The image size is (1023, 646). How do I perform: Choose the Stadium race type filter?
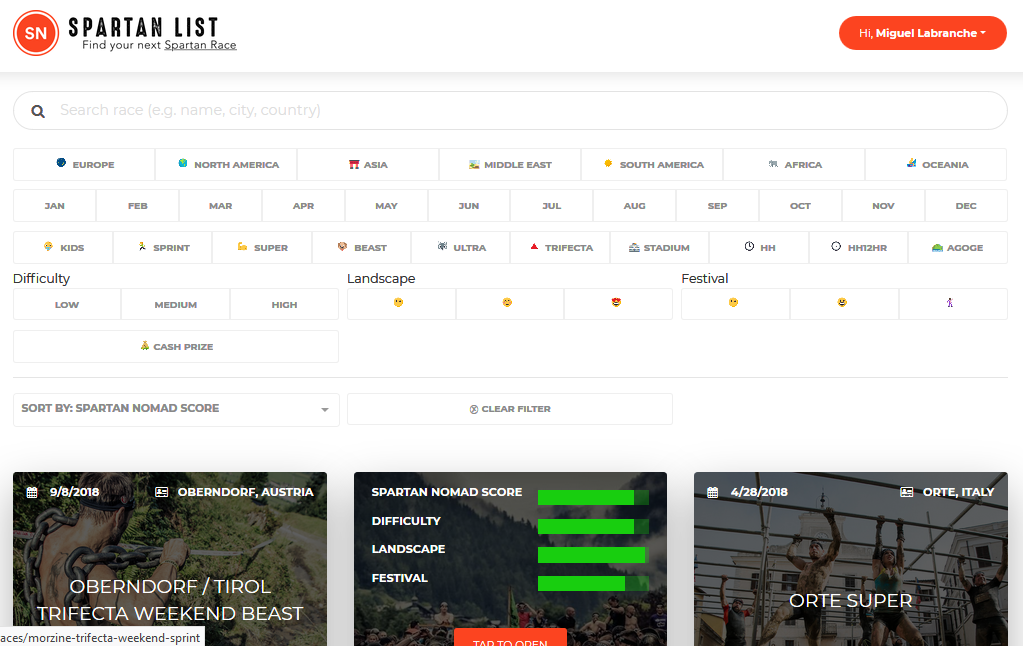[659, 248]
